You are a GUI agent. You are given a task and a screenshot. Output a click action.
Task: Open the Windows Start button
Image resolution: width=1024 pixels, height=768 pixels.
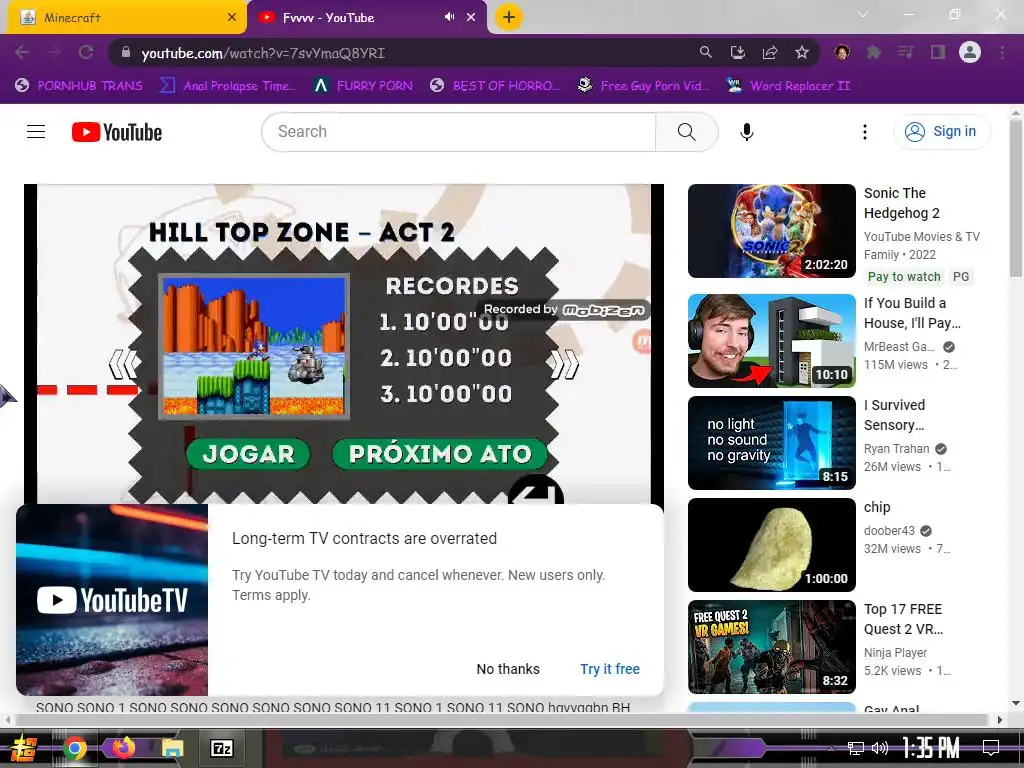tap(24, 748)
